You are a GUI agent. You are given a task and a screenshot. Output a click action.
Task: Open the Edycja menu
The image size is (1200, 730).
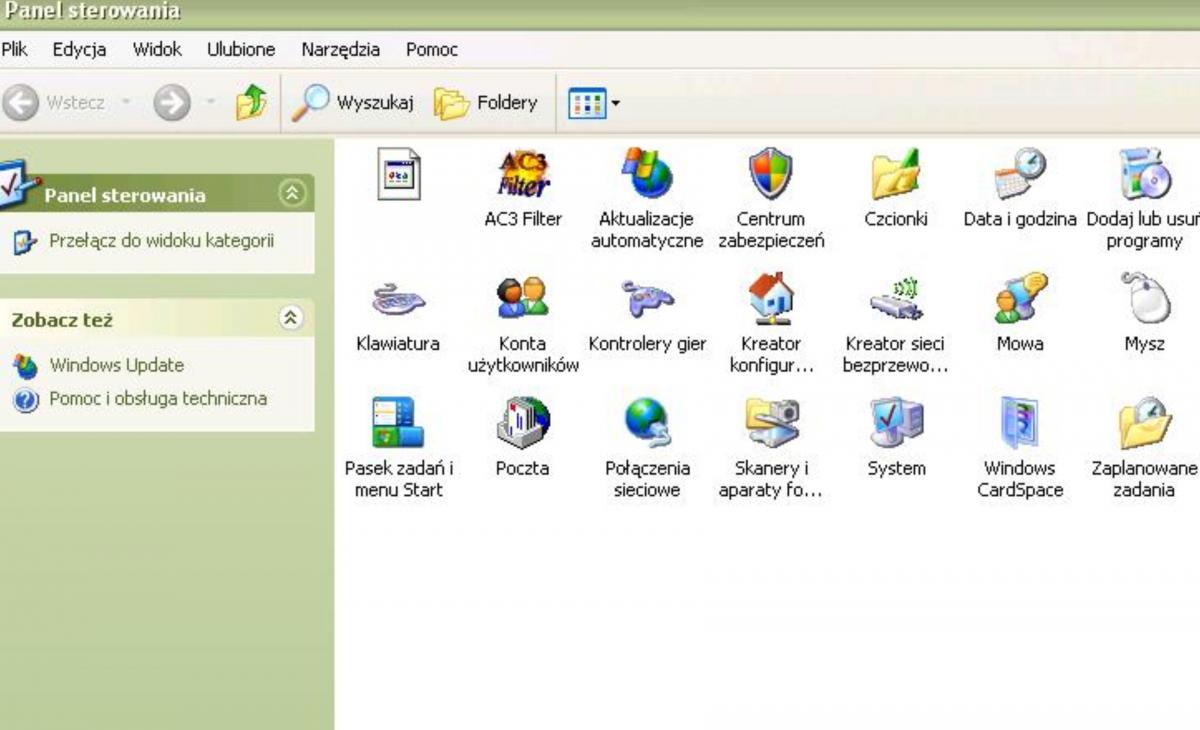(79, 49)
